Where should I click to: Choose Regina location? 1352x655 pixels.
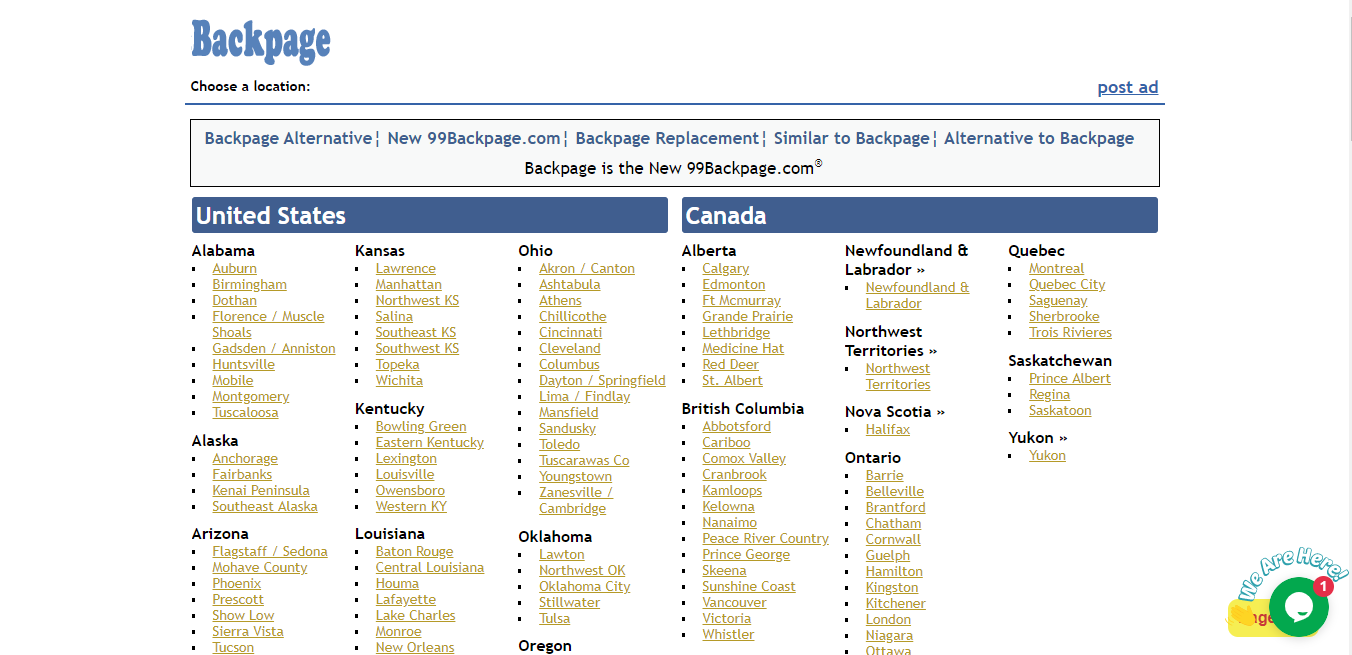(1049, 395)
